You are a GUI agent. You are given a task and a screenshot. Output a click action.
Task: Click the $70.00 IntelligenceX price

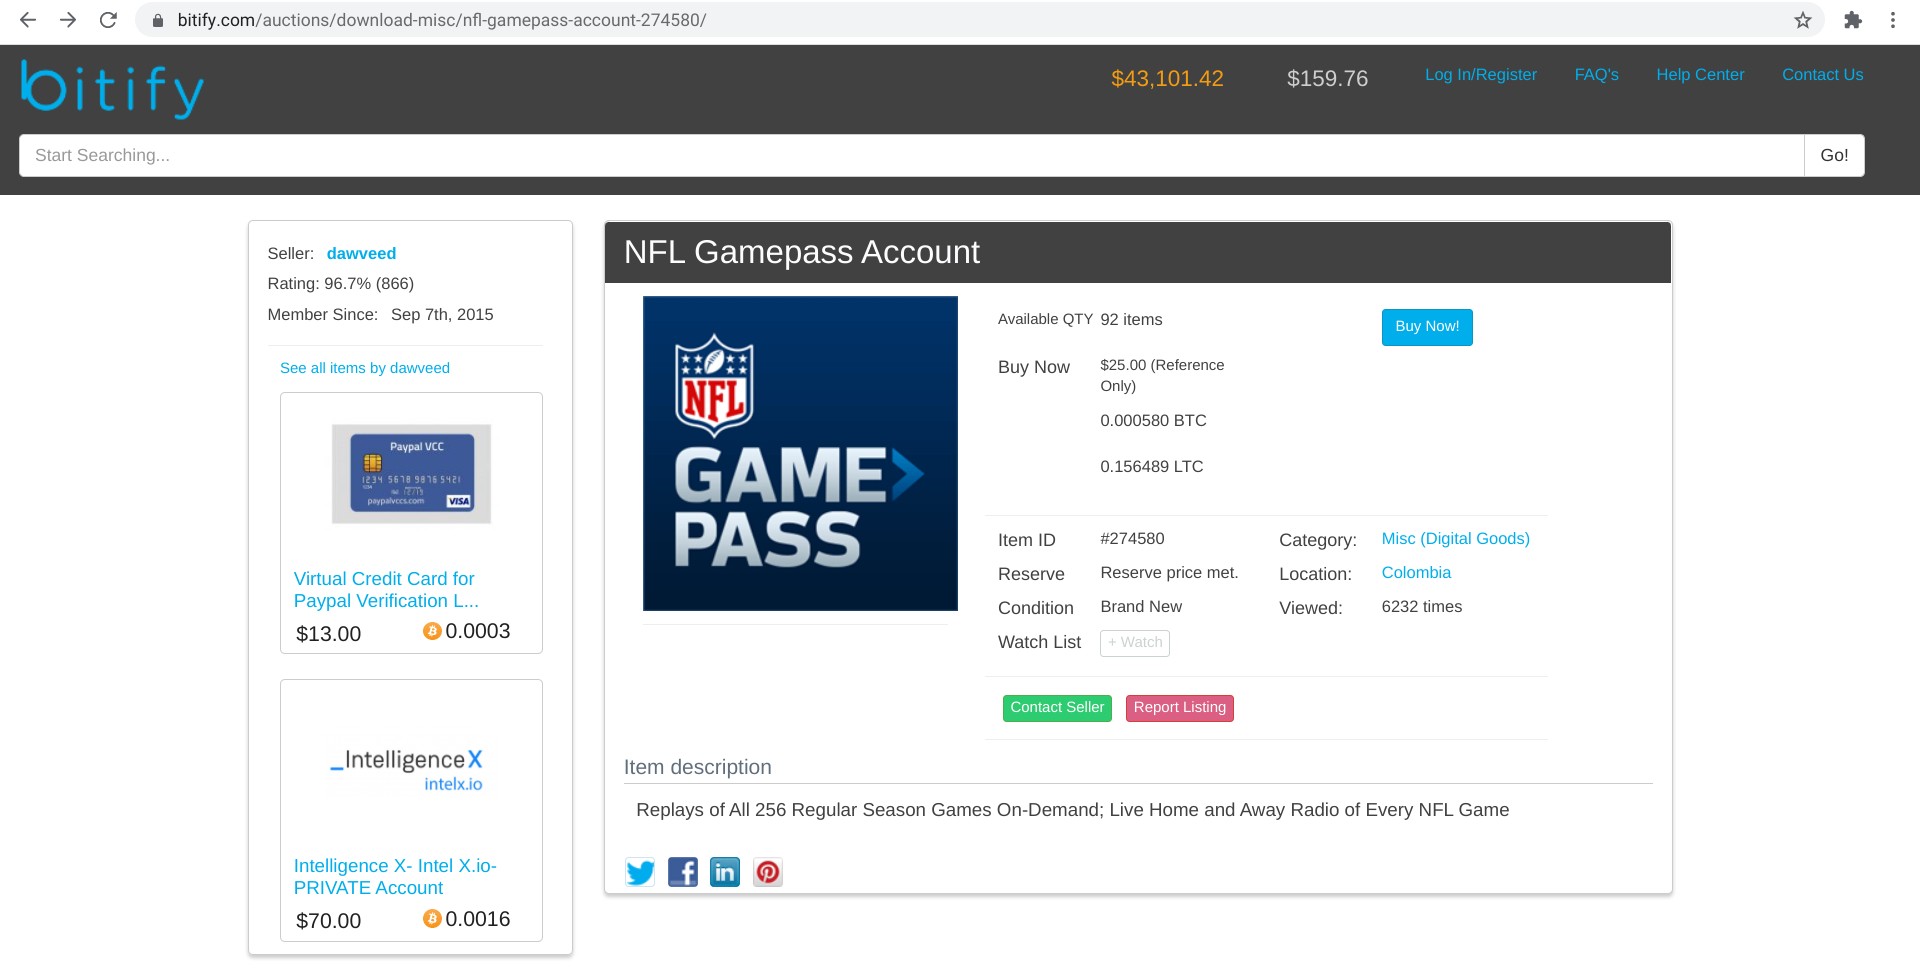329,921
